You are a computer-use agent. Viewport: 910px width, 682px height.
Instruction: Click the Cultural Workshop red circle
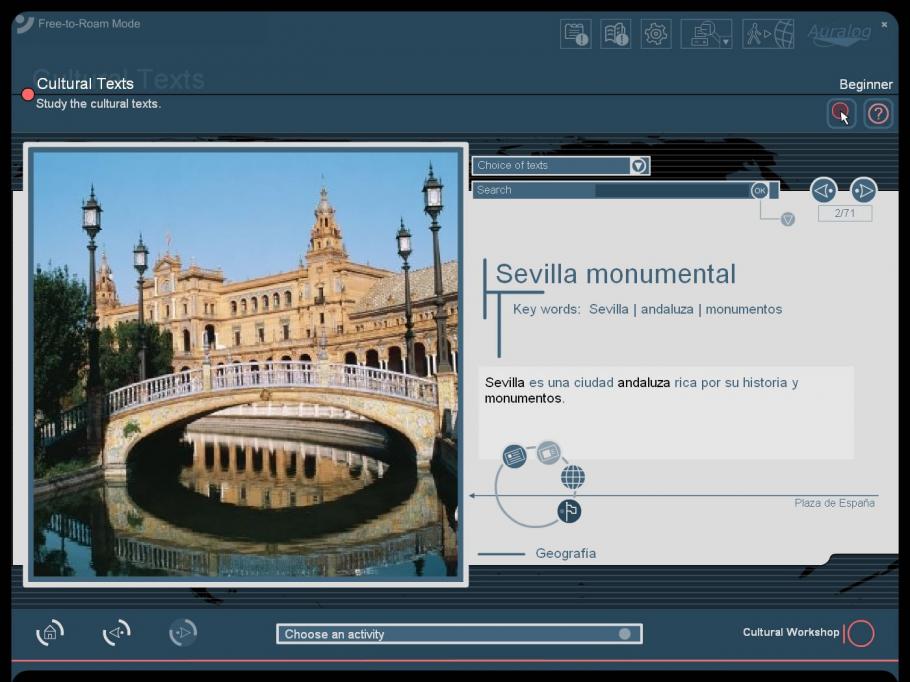(x=860, y=633)
